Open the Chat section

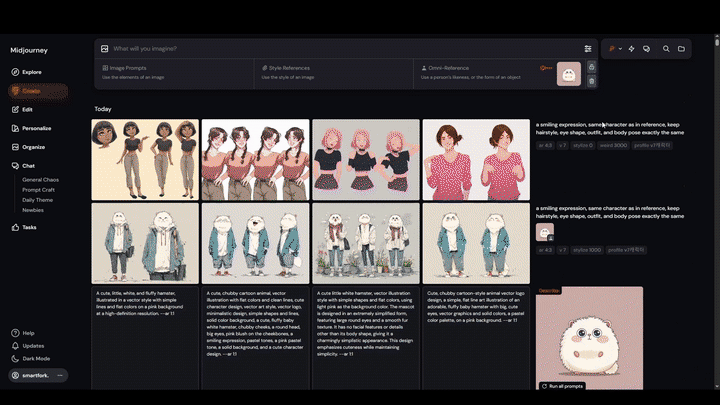click(23, 166)
